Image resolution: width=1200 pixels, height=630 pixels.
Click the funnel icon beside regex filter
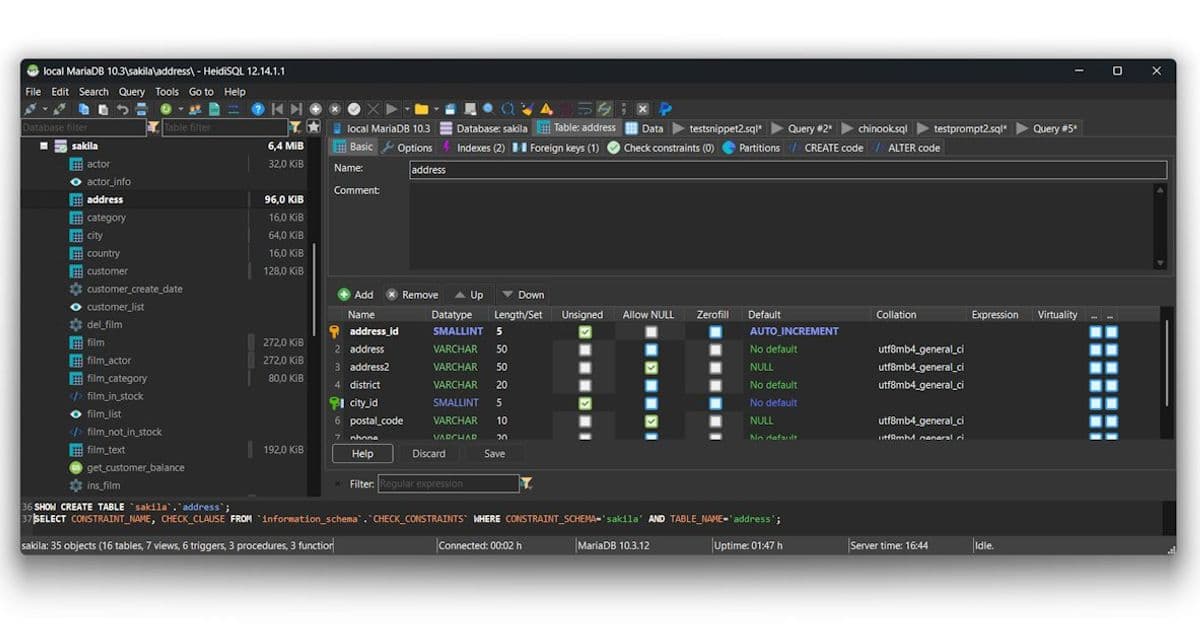[527, 483]
